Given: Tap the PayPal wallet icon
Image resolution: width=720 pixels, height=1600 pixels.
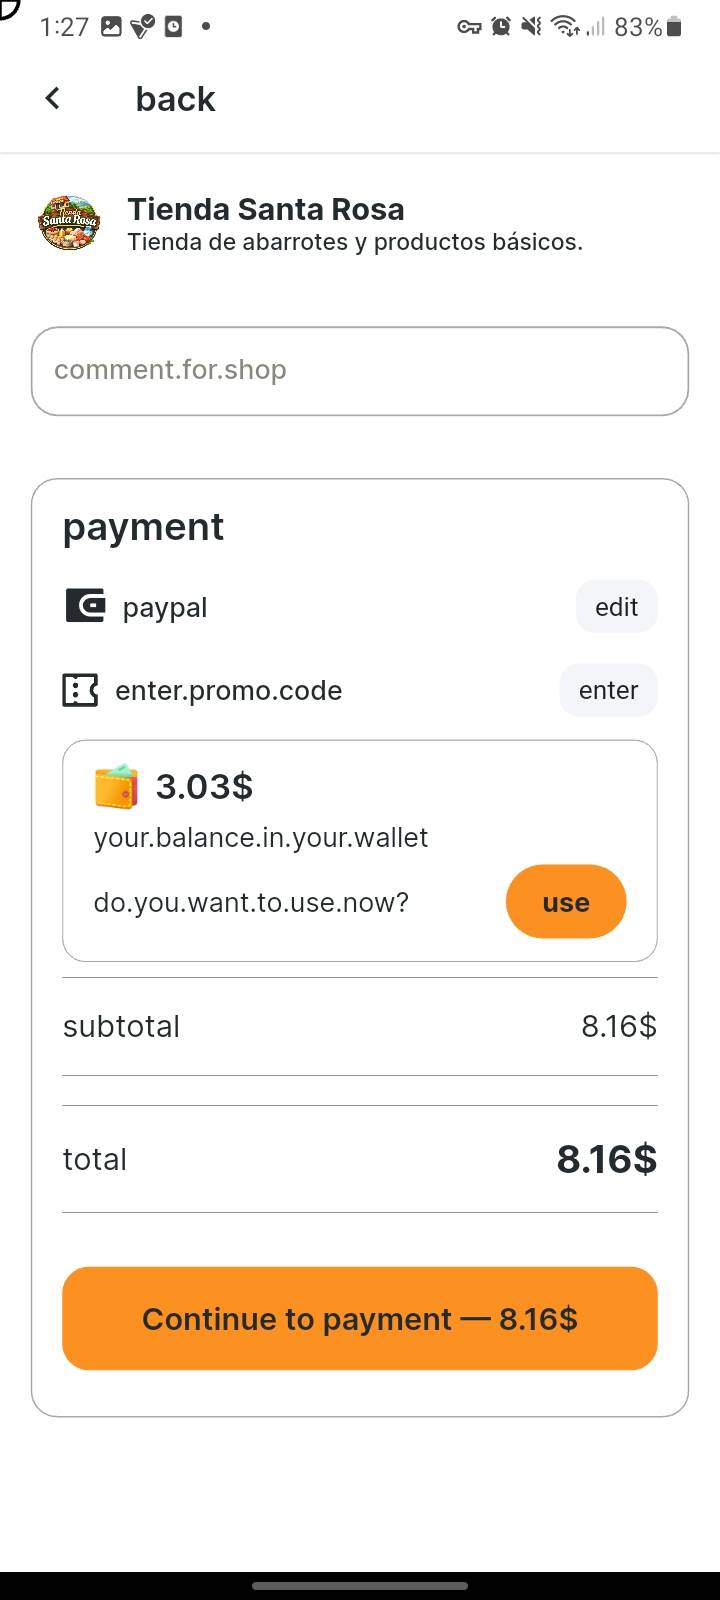Looking at the screenshot, I should [85, 606].
